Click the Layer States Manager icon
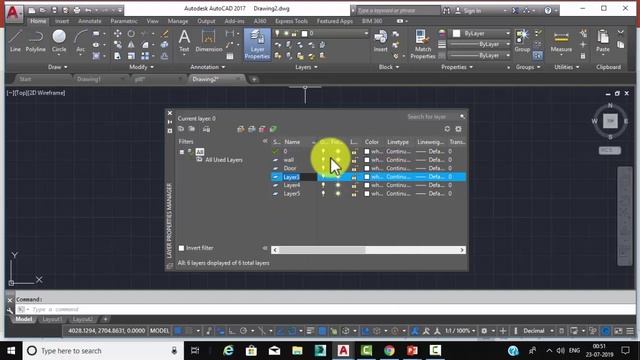This screenshot has width=640, height=360. (207, 129)
